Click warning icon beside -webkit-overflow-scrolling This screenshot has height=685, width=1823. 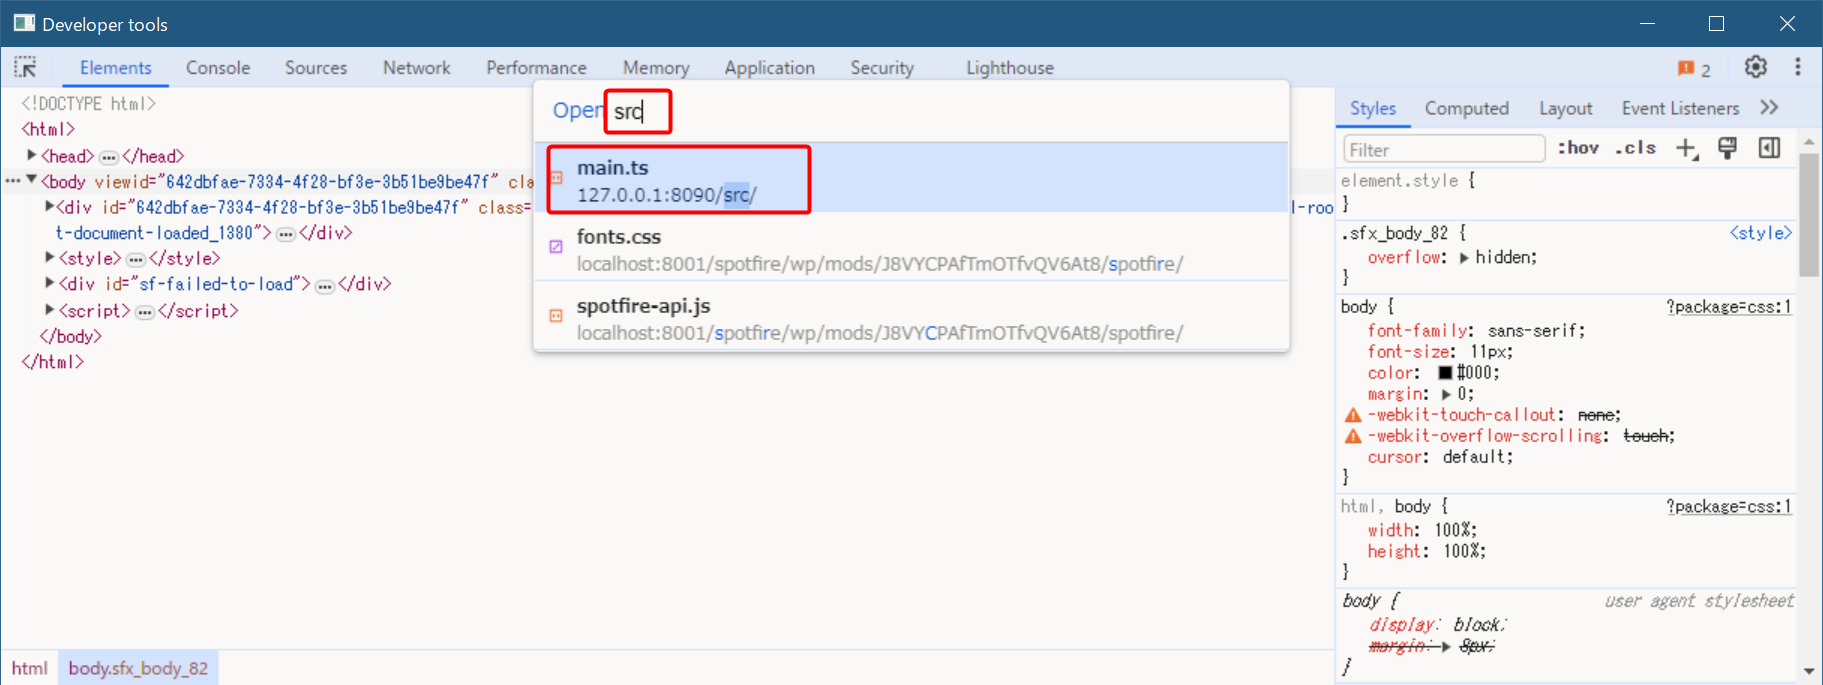click(1353, 436)
